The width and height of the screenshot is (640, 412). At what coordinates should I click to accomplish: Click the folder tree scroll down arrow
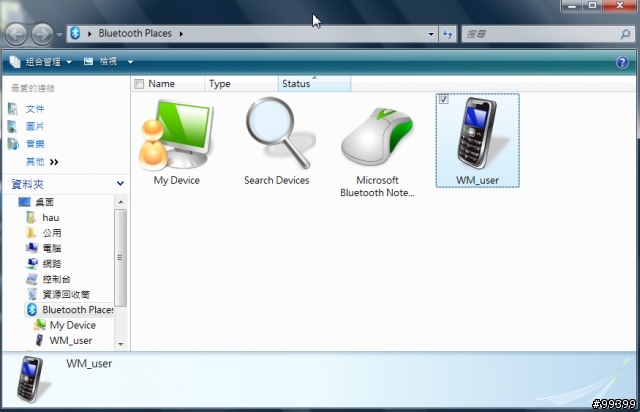[x=120, y=344]
